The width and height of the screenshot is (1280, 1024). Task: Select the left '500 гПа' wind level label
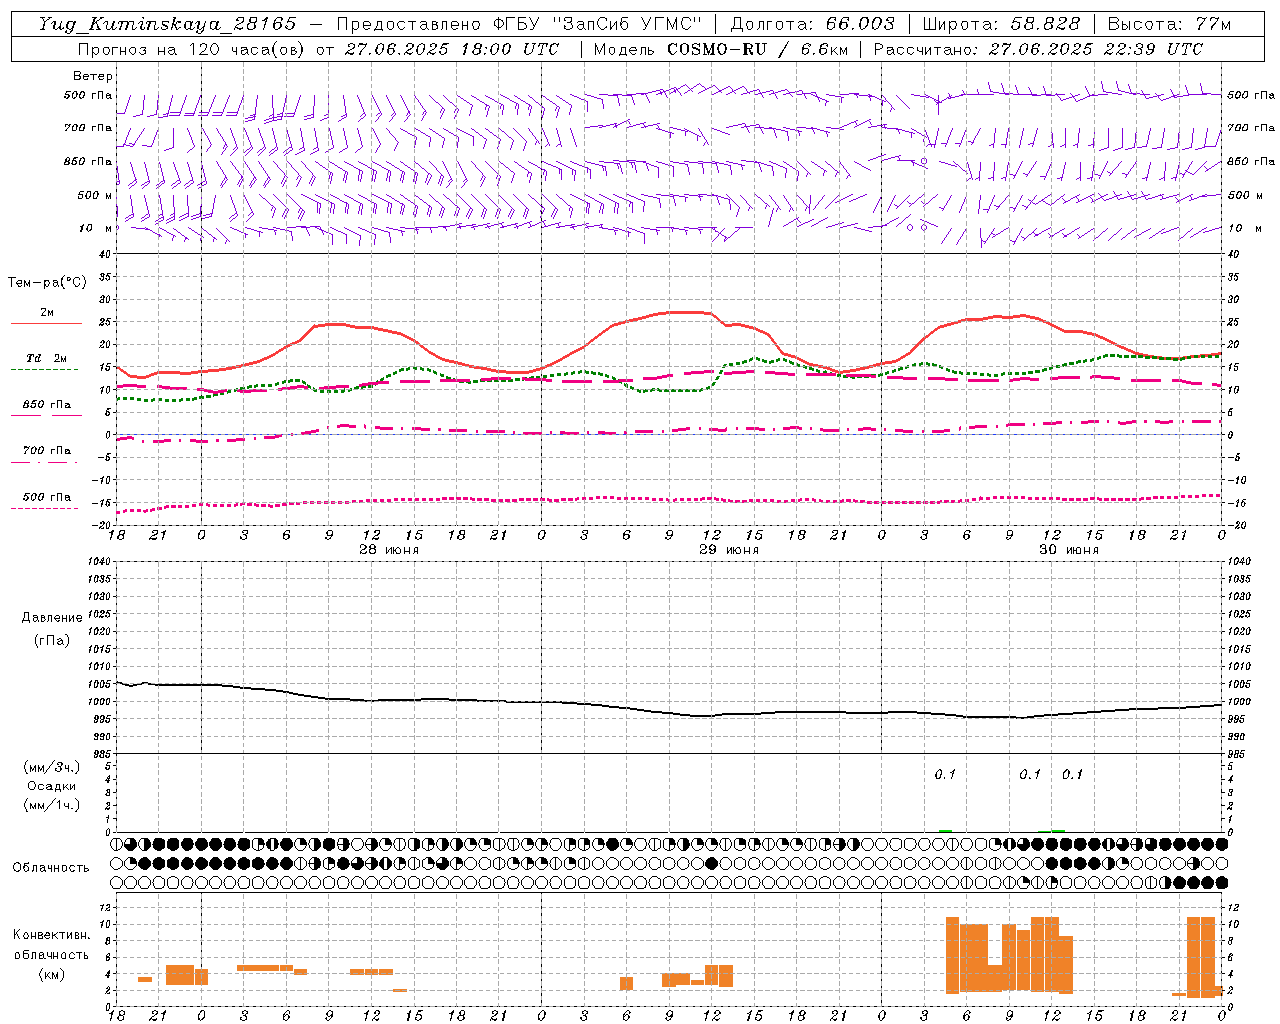[x=88, y=96]
